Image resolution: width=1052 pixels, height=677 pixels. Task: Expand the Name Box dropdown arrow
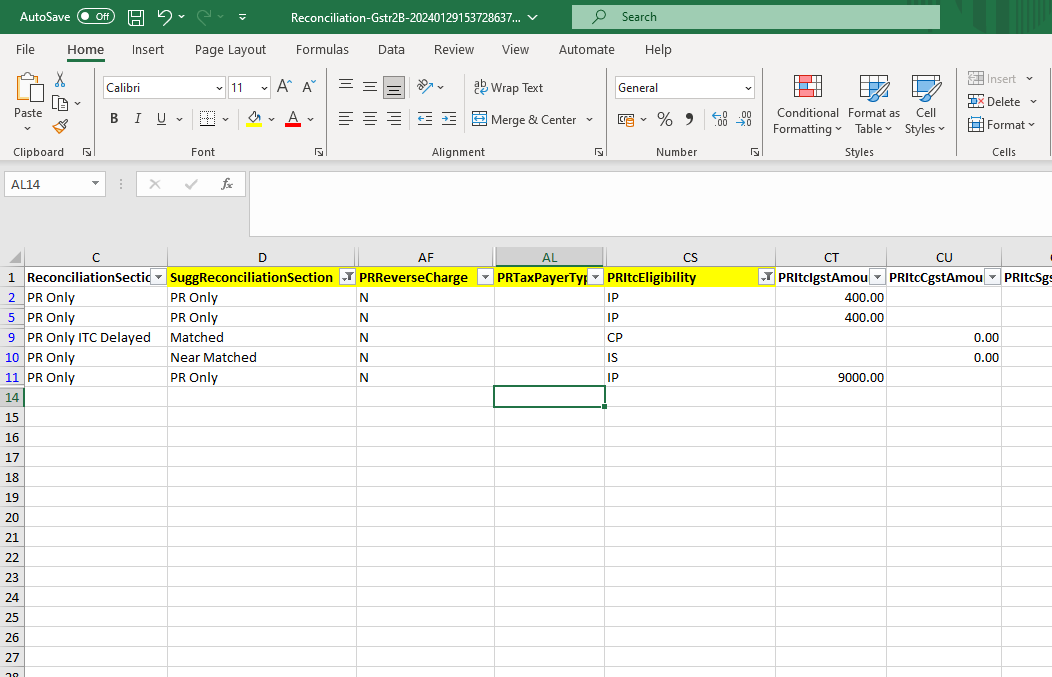tap(95, 184)
